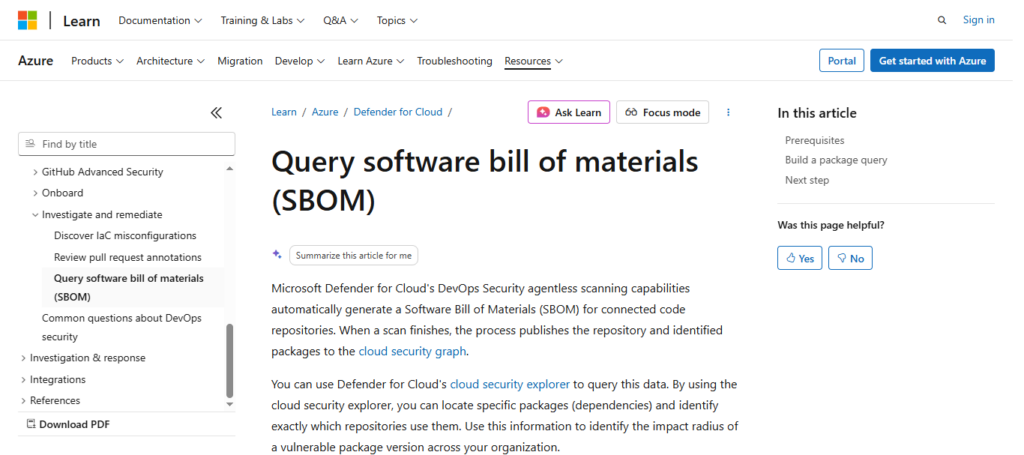The image size is (1024, 455).
Task: Open the Develop menu
Action: click(300, 61)
